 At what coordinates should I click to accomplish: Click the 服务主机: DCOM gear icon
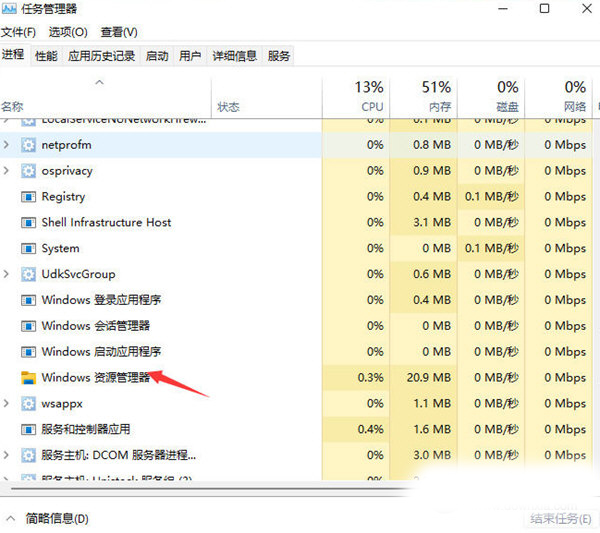pos(28,455)
